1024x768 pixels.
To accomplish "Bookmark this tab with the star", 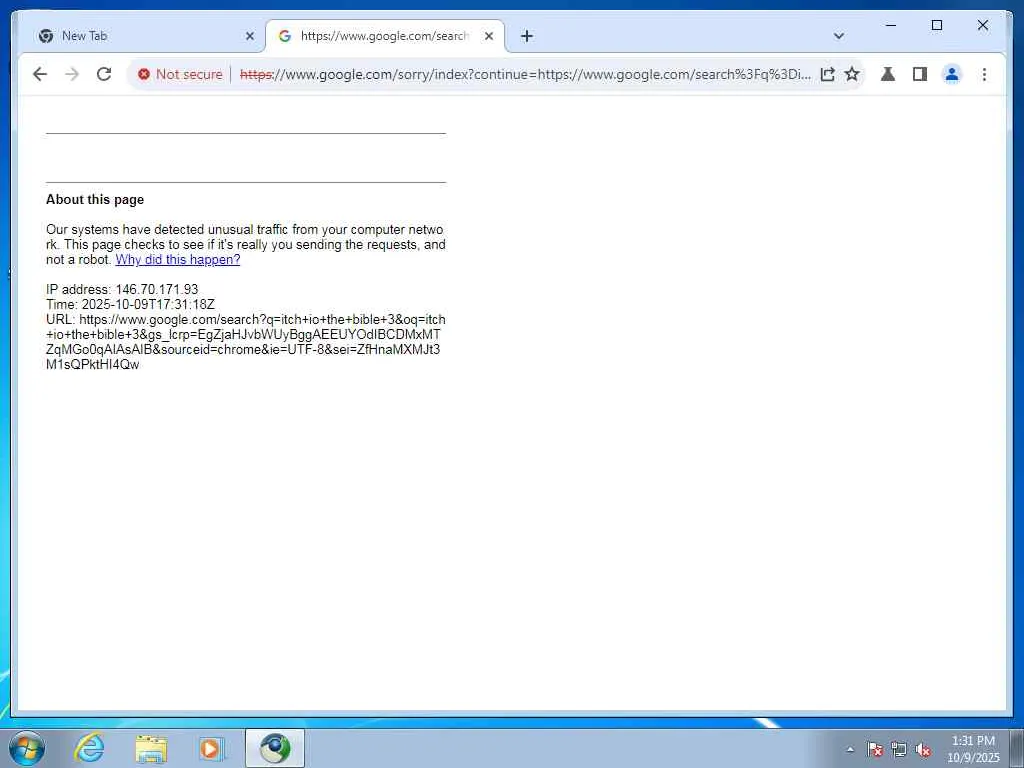I will (852, 74).
